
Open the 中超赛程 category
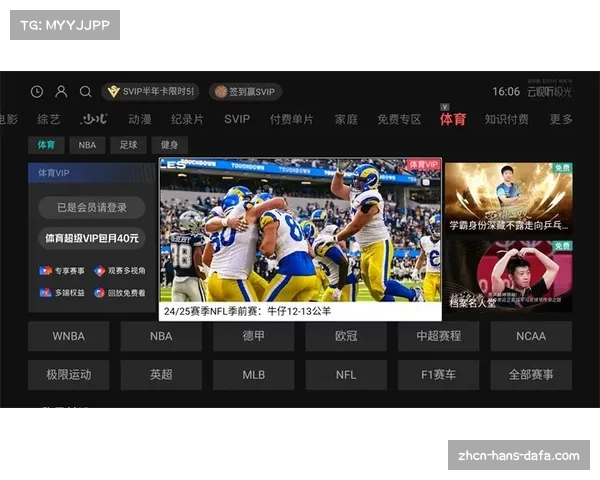(x=439, y=336)
